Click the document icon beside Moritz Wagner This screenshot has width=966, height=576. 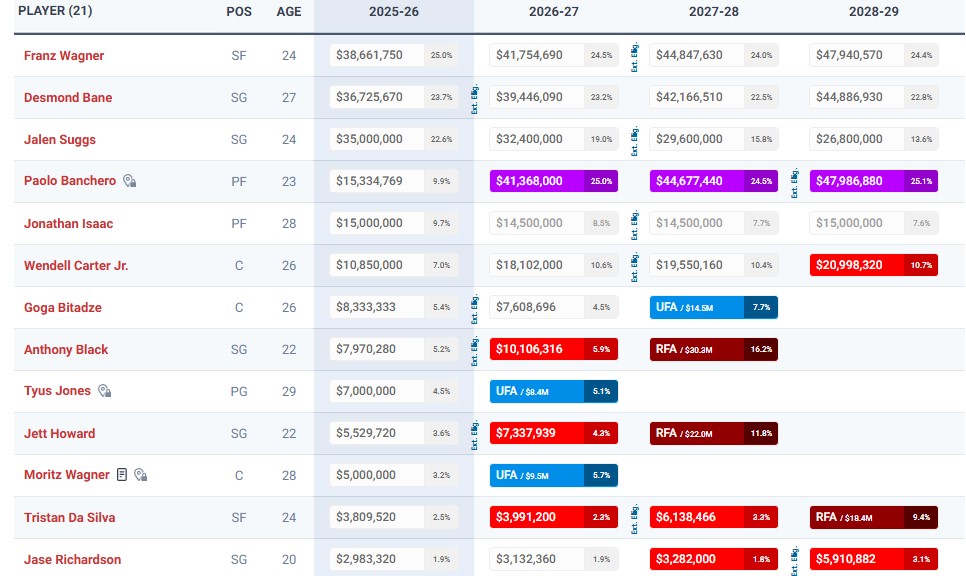122,474
